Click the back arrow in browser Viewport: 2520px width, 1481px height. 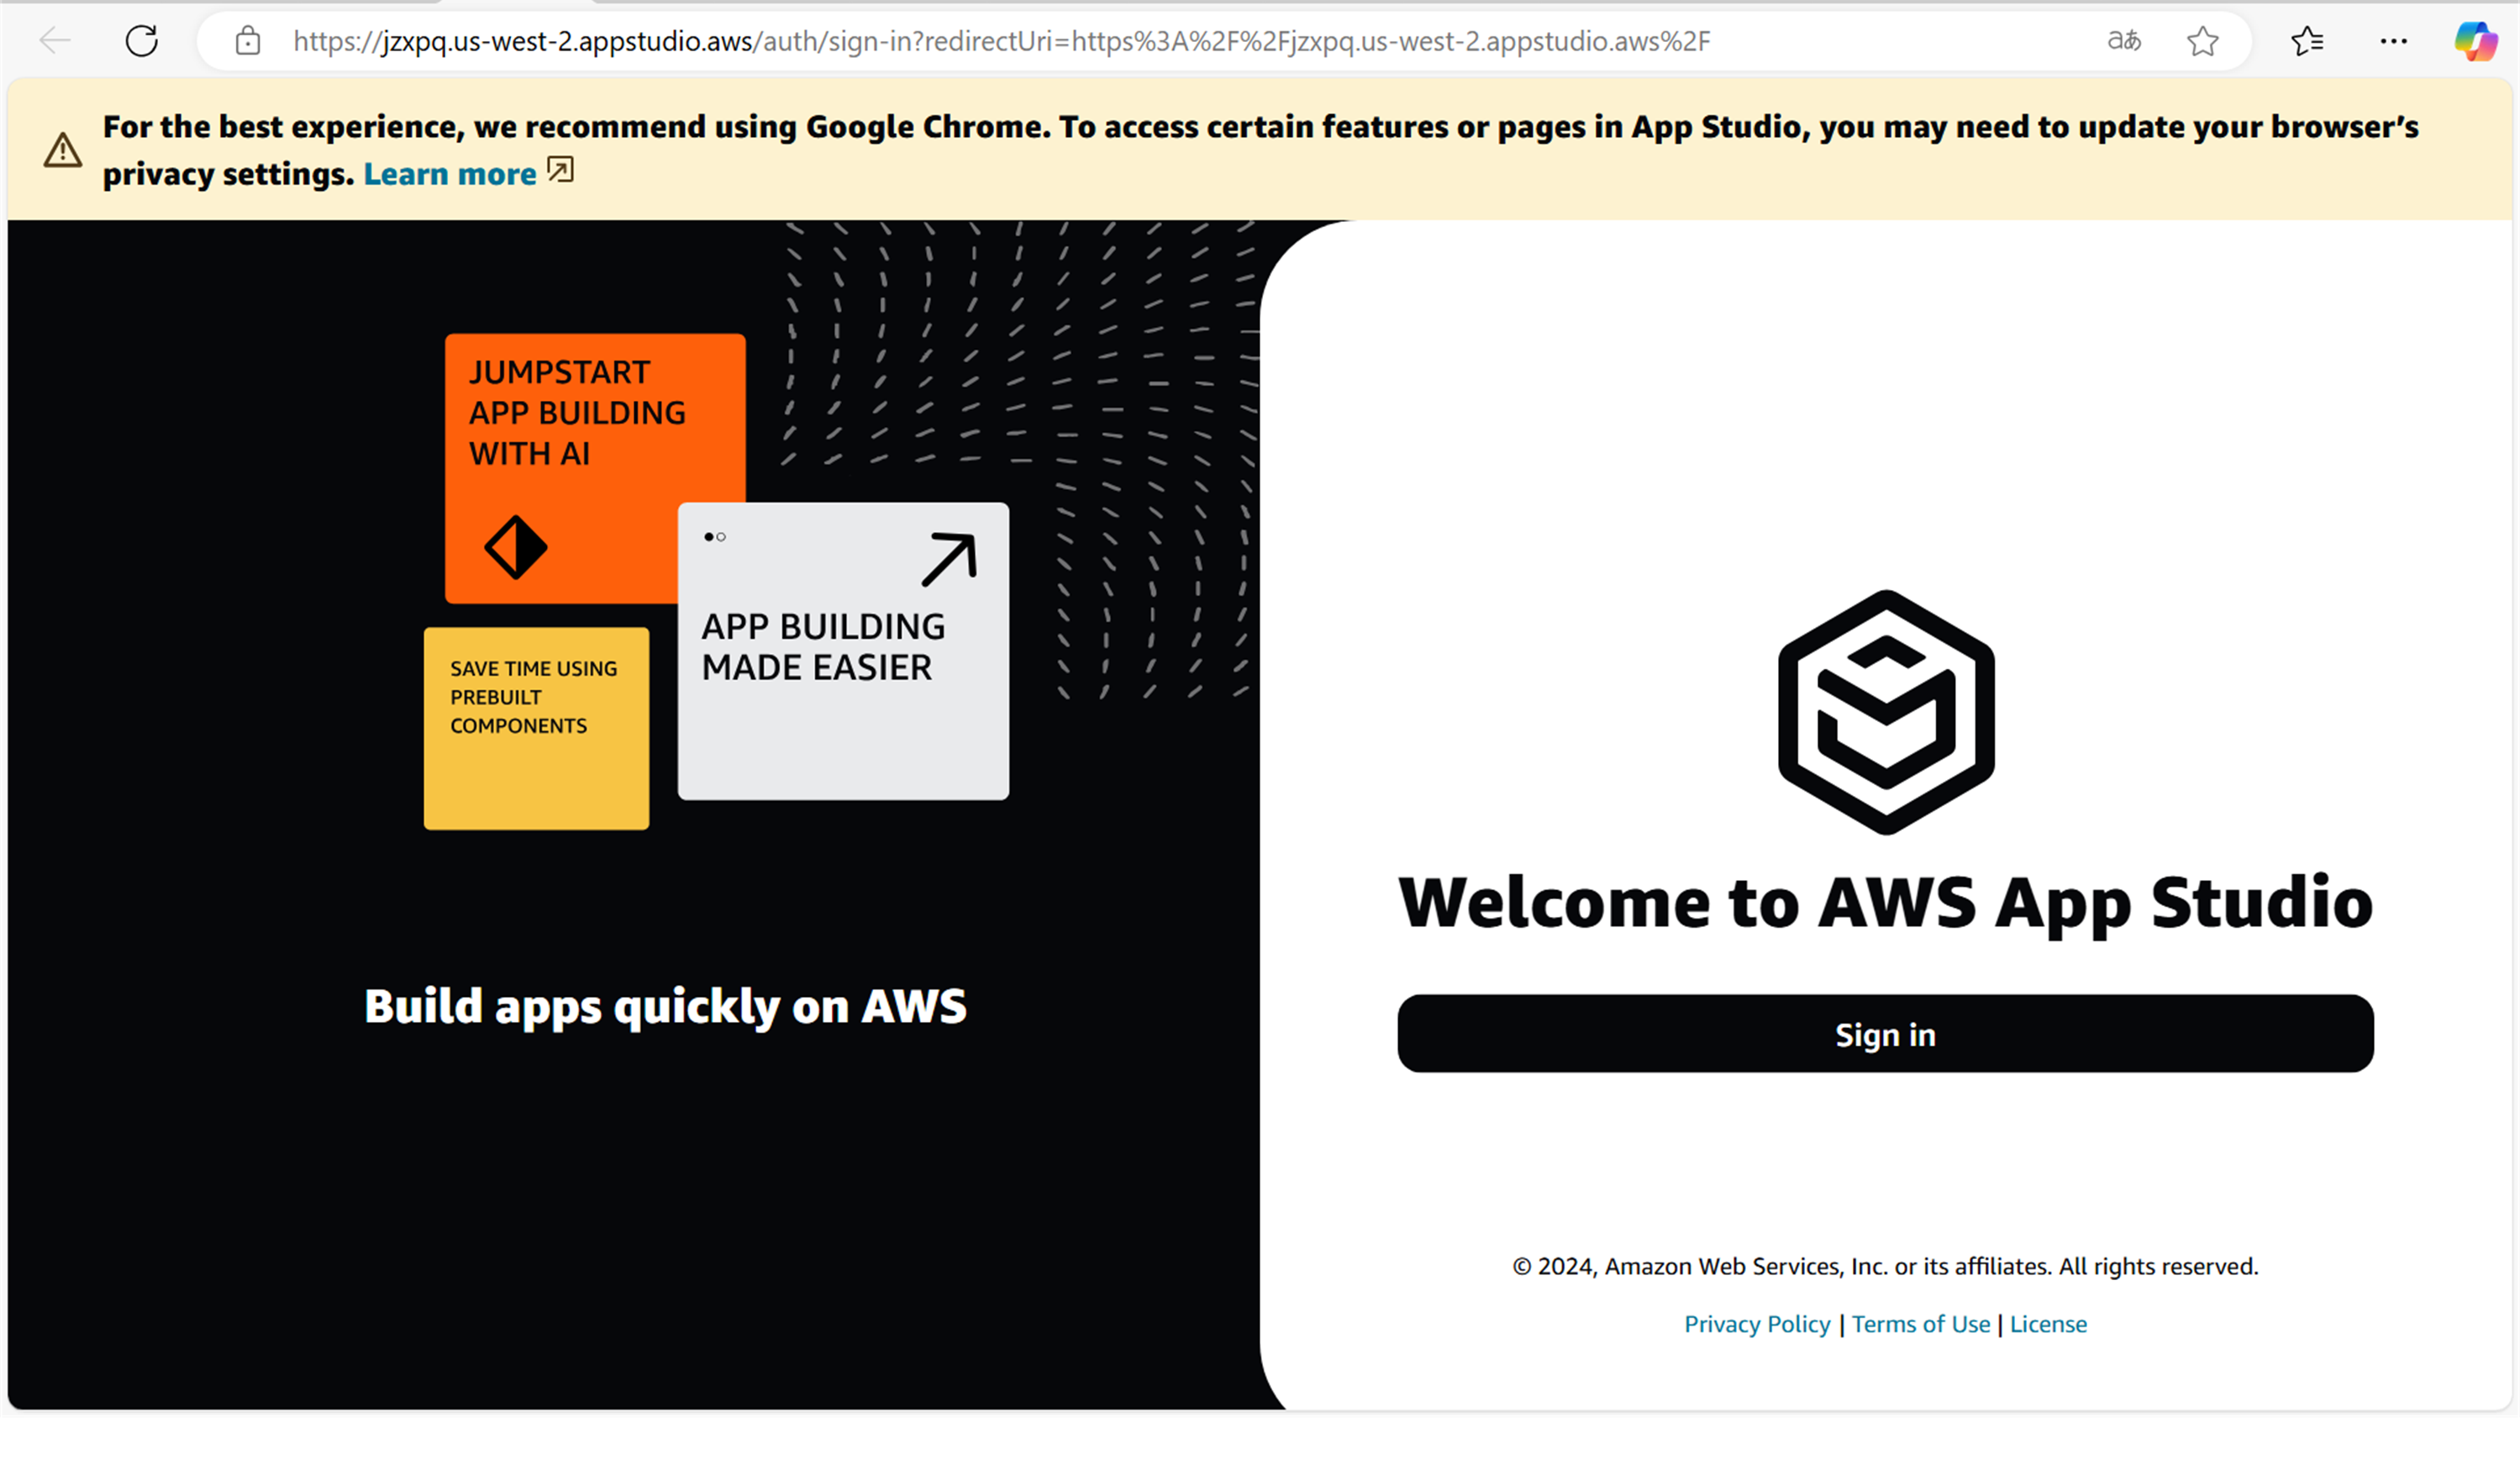pyautogui.click(x=55, y=41)
